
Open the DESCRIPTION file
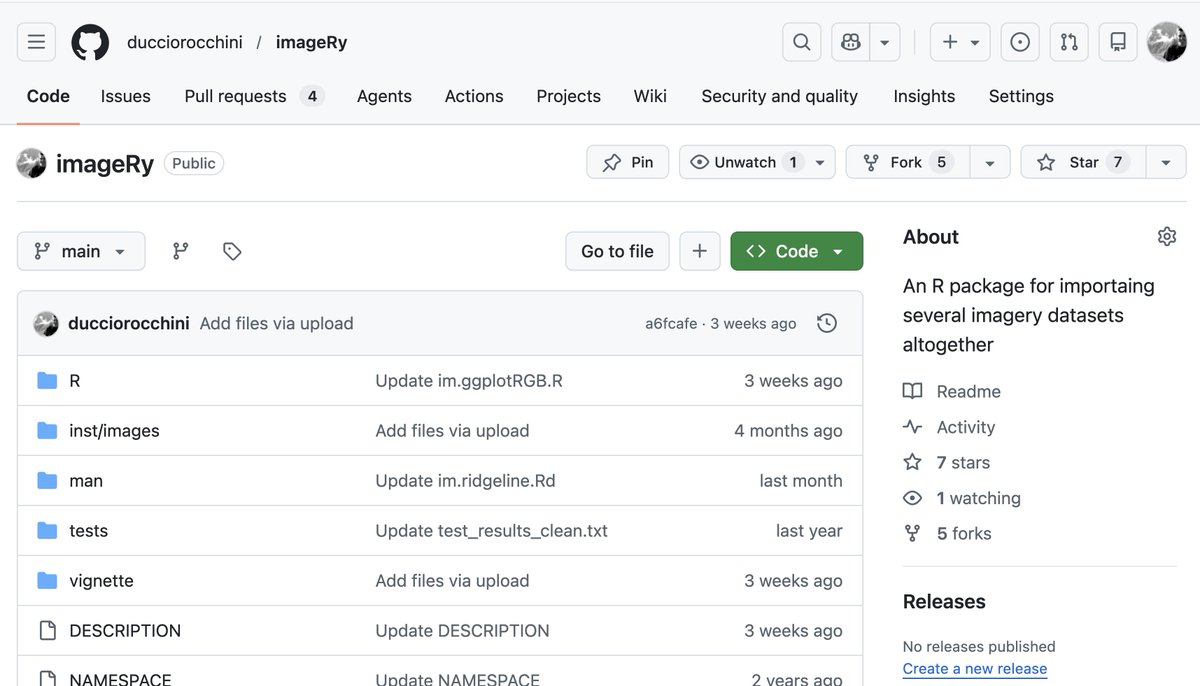coord(125,631)
